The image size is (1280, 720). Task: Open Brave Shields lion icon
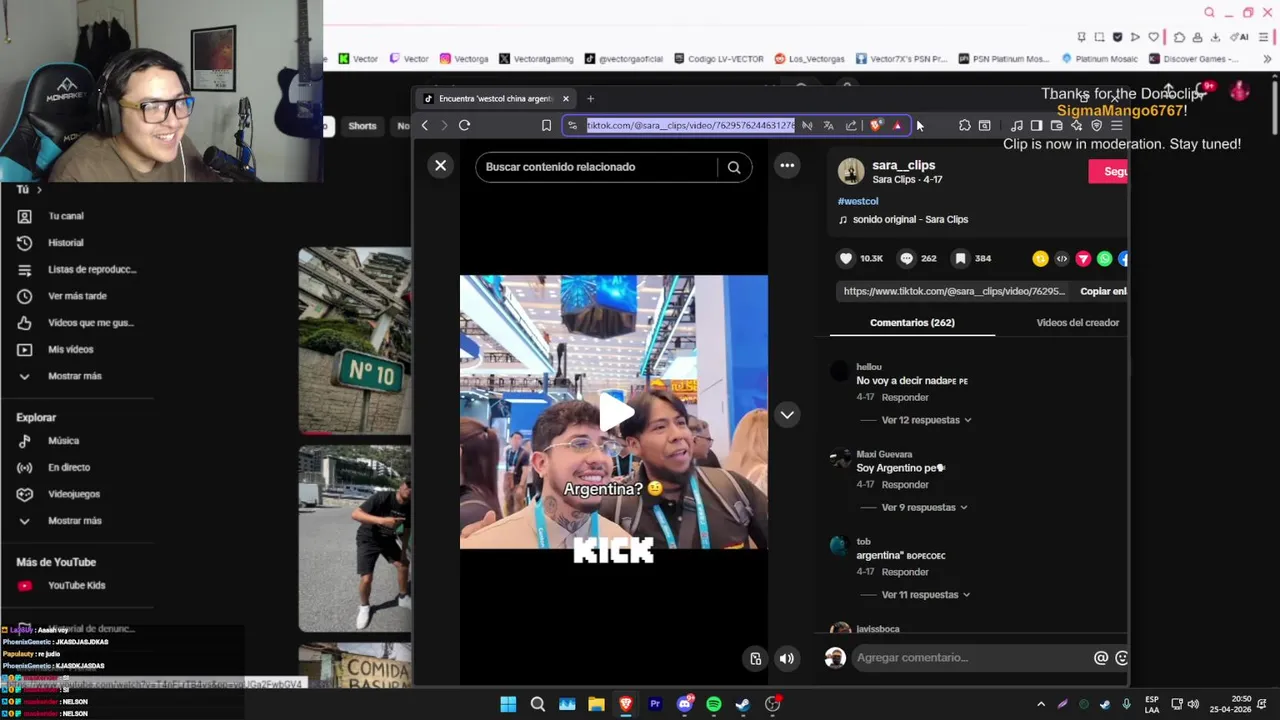pos(876,125)
